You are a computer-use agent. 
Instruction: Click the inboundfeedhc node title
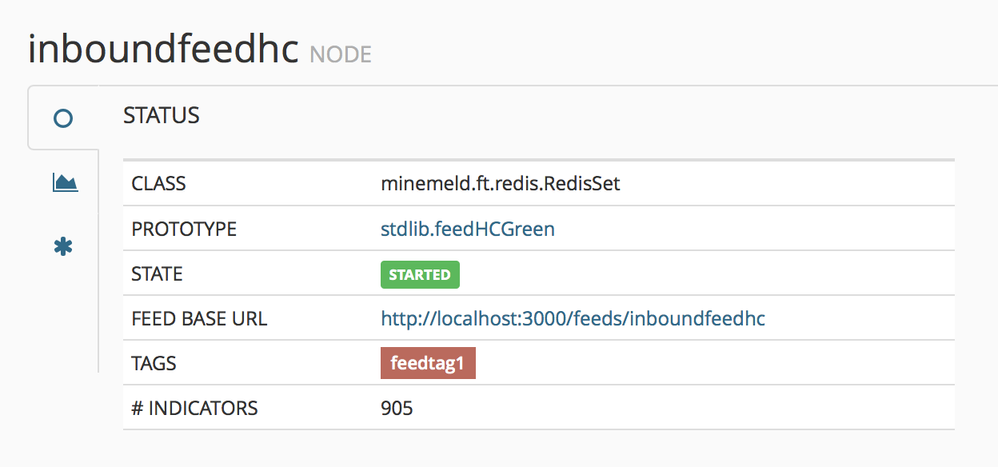pyautogui.click(x=164, y=48)
